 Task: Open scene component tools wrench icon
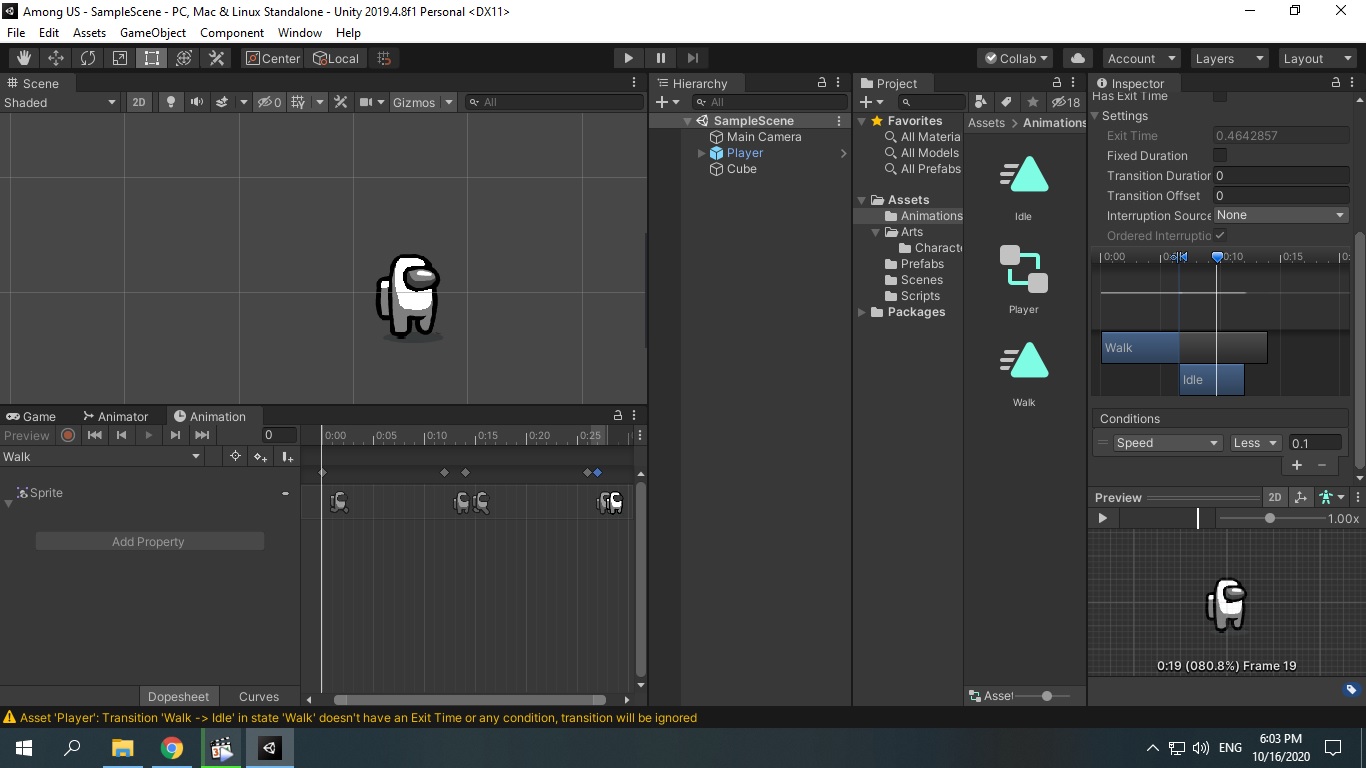click(x=341, y=102)
